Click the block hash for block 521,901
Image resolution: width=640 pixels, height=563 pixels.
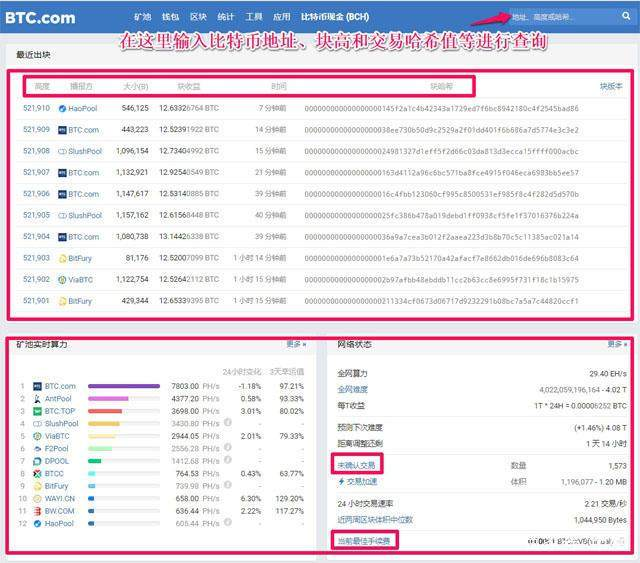click(x=441, y=301)
